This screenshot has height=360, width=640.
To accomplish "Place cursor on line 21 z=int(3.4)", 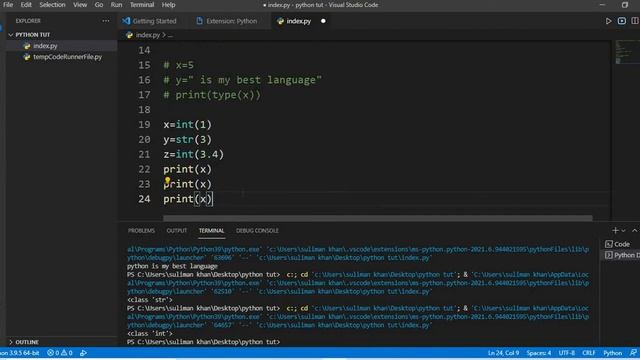I will click(x=193, y=154).
